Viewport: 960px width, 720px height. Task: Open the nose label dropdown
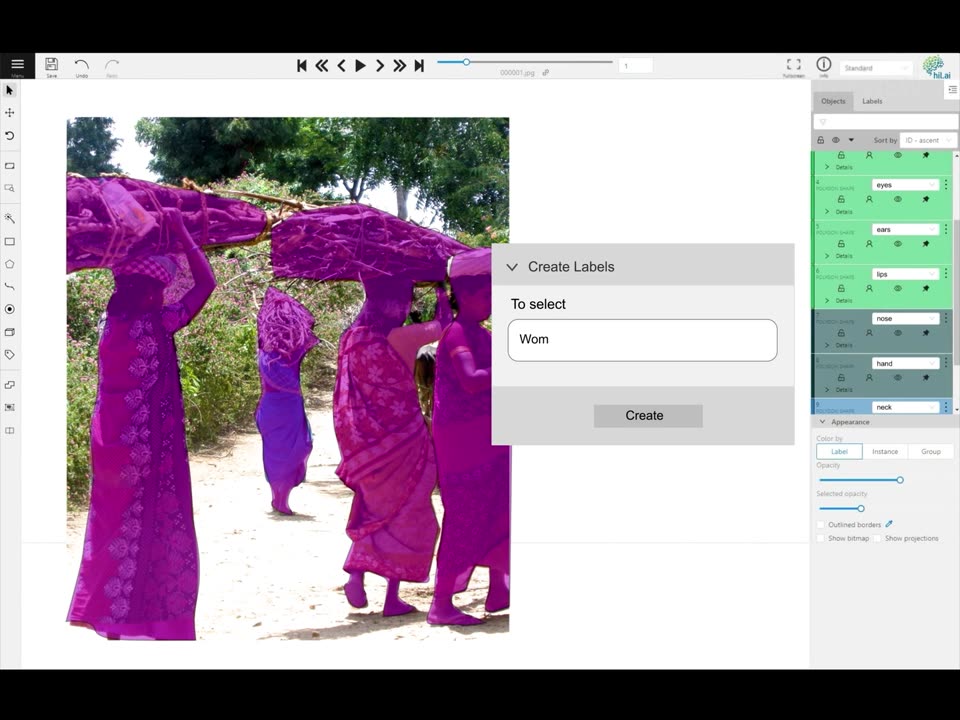(x=905, y=318)
